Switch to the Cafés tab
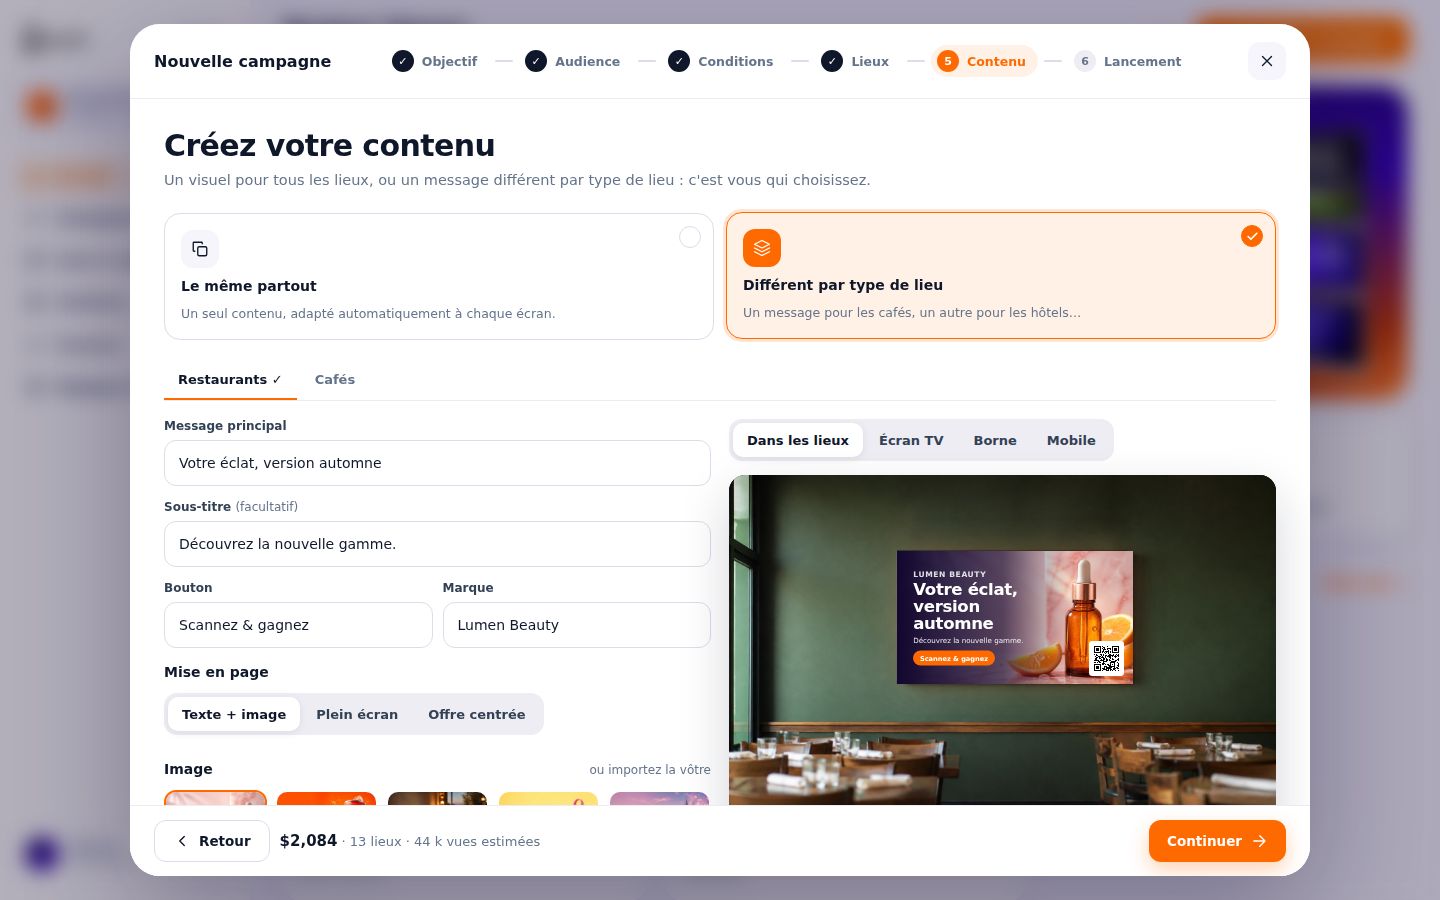The image size is (1440, 900). (x=335, y=380)
